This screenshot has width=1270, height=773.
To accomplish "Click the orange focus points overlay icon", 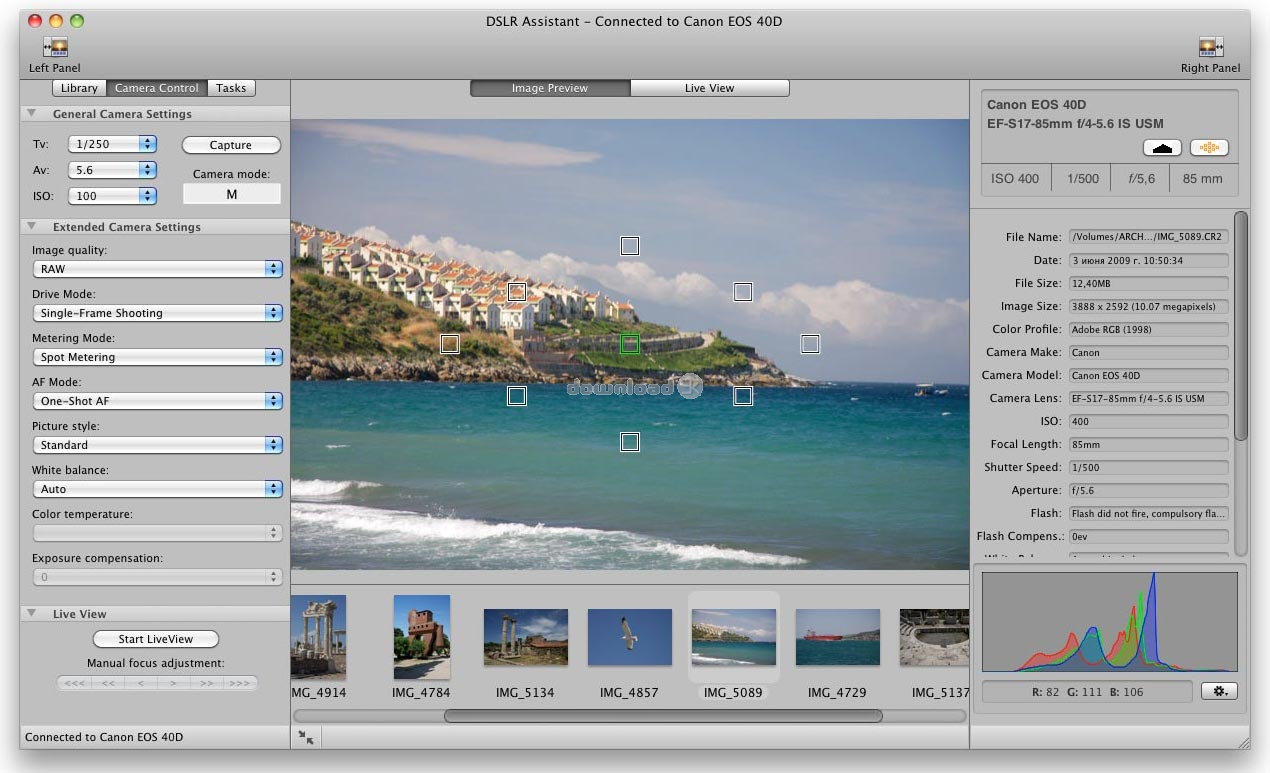I will [1209, 148].
